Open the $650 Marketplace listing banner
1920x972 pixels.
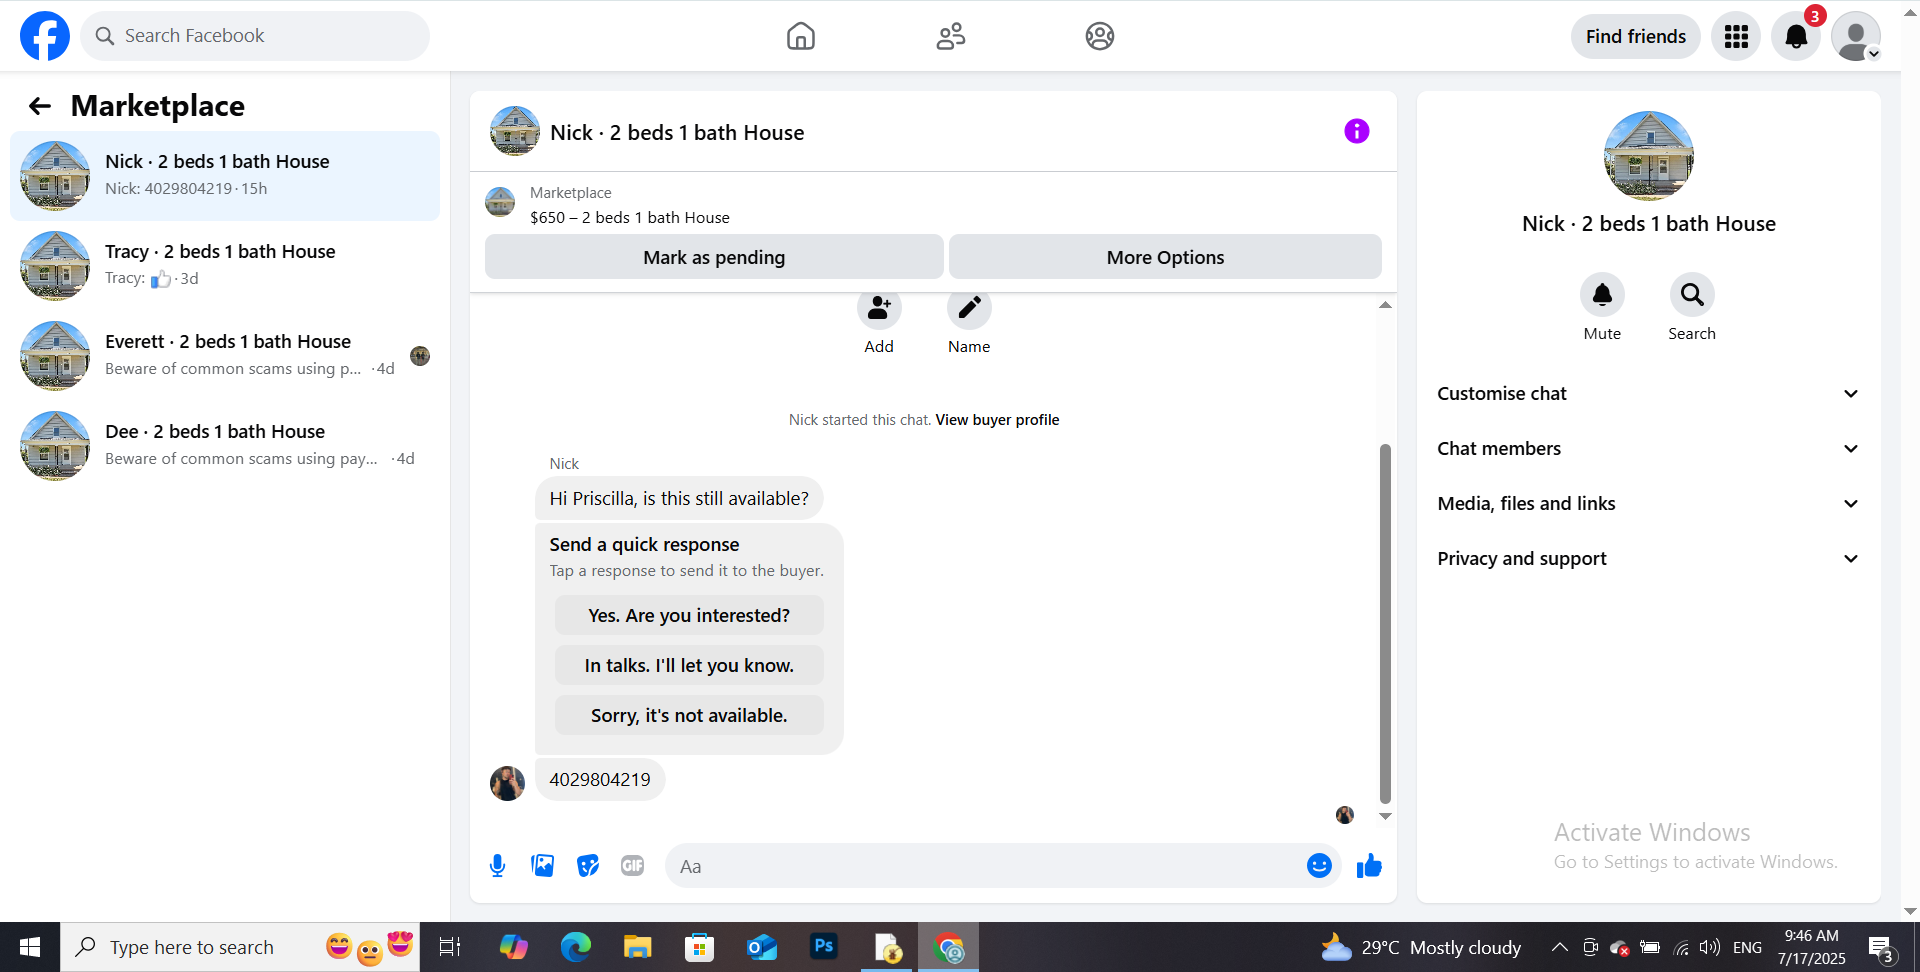tap(933, 204)
